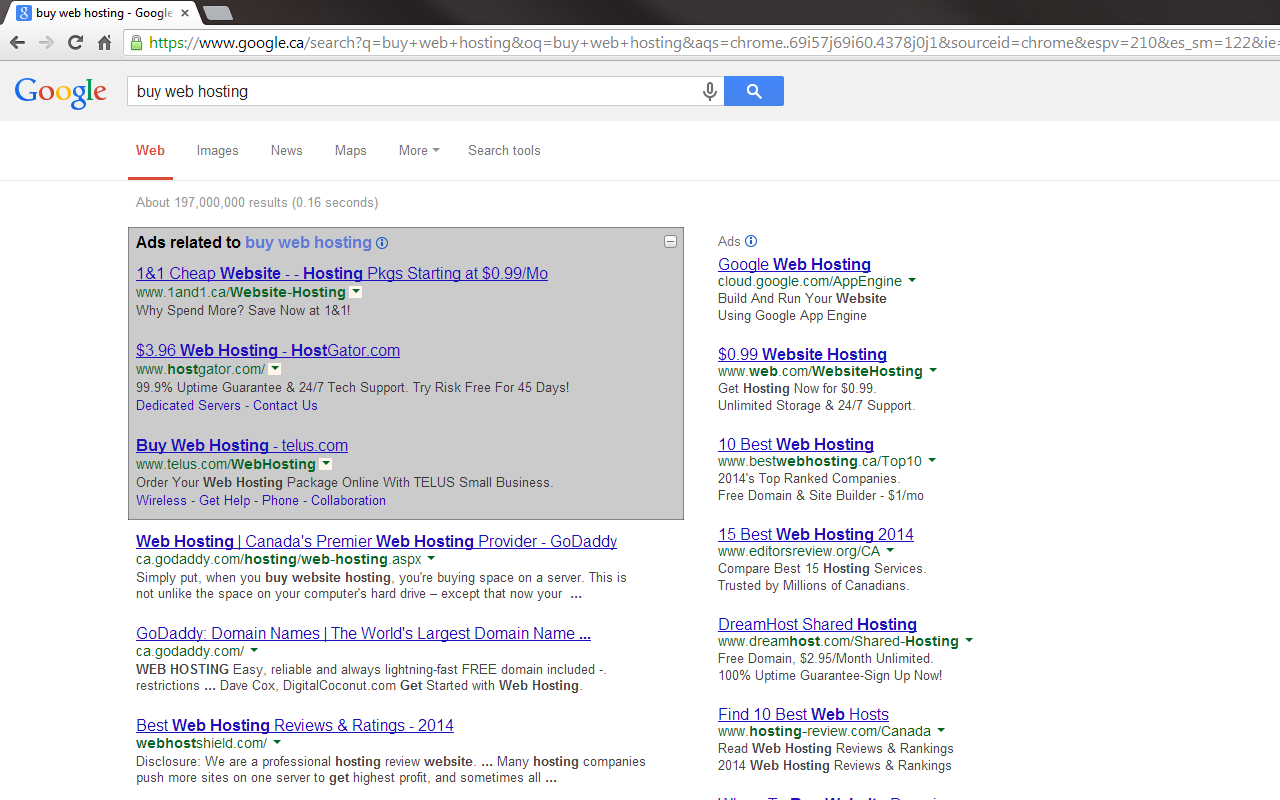1280x800 pixels.
Task: Open a new browser tab
Action: click(217, 13)
